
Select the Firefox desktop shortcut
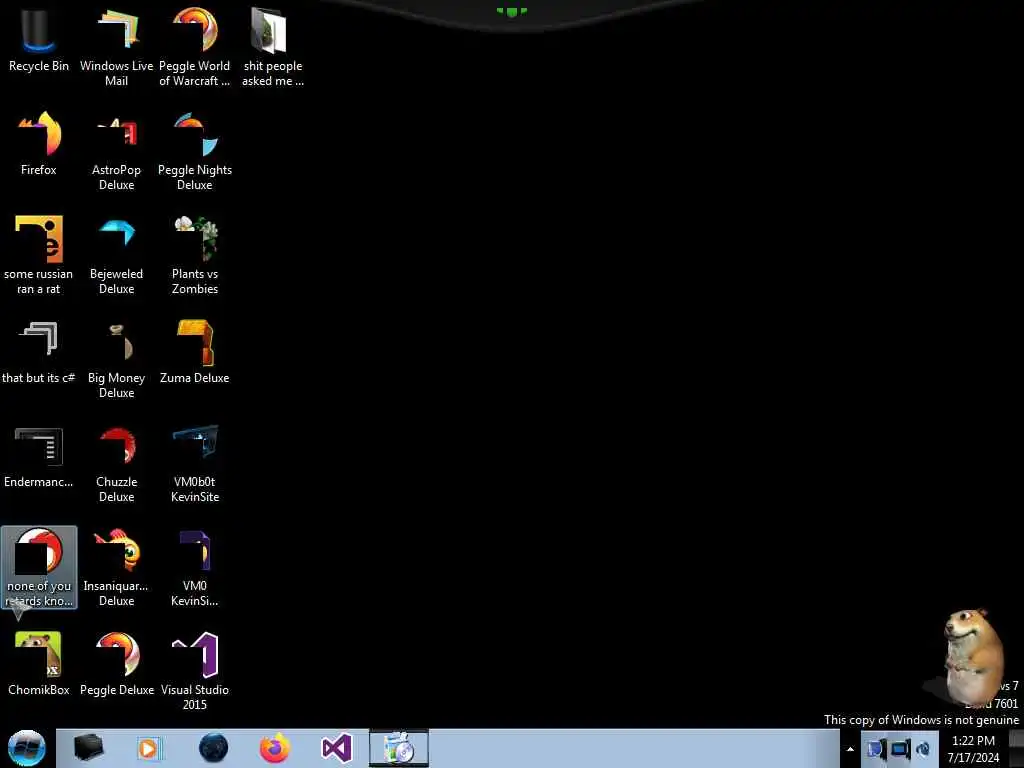click(39, 144)
